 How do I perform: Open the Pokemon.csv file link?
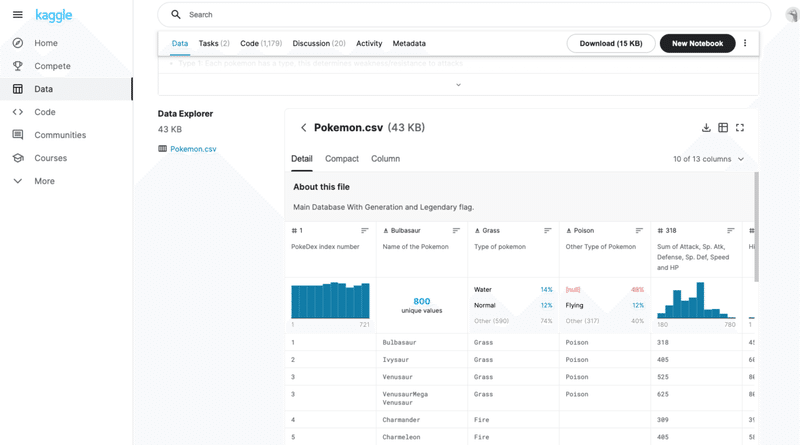193,149
